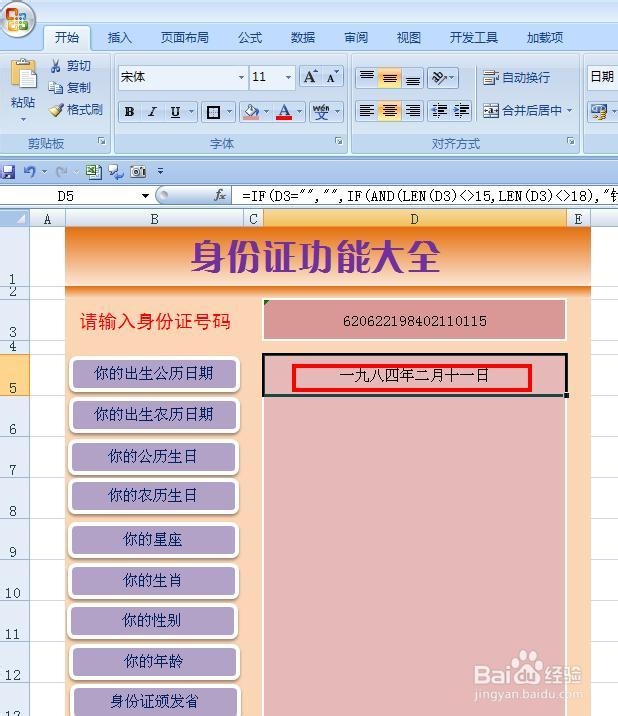
Task: Click the 你的出生公历日期 button
Action: tap(154, 374)
